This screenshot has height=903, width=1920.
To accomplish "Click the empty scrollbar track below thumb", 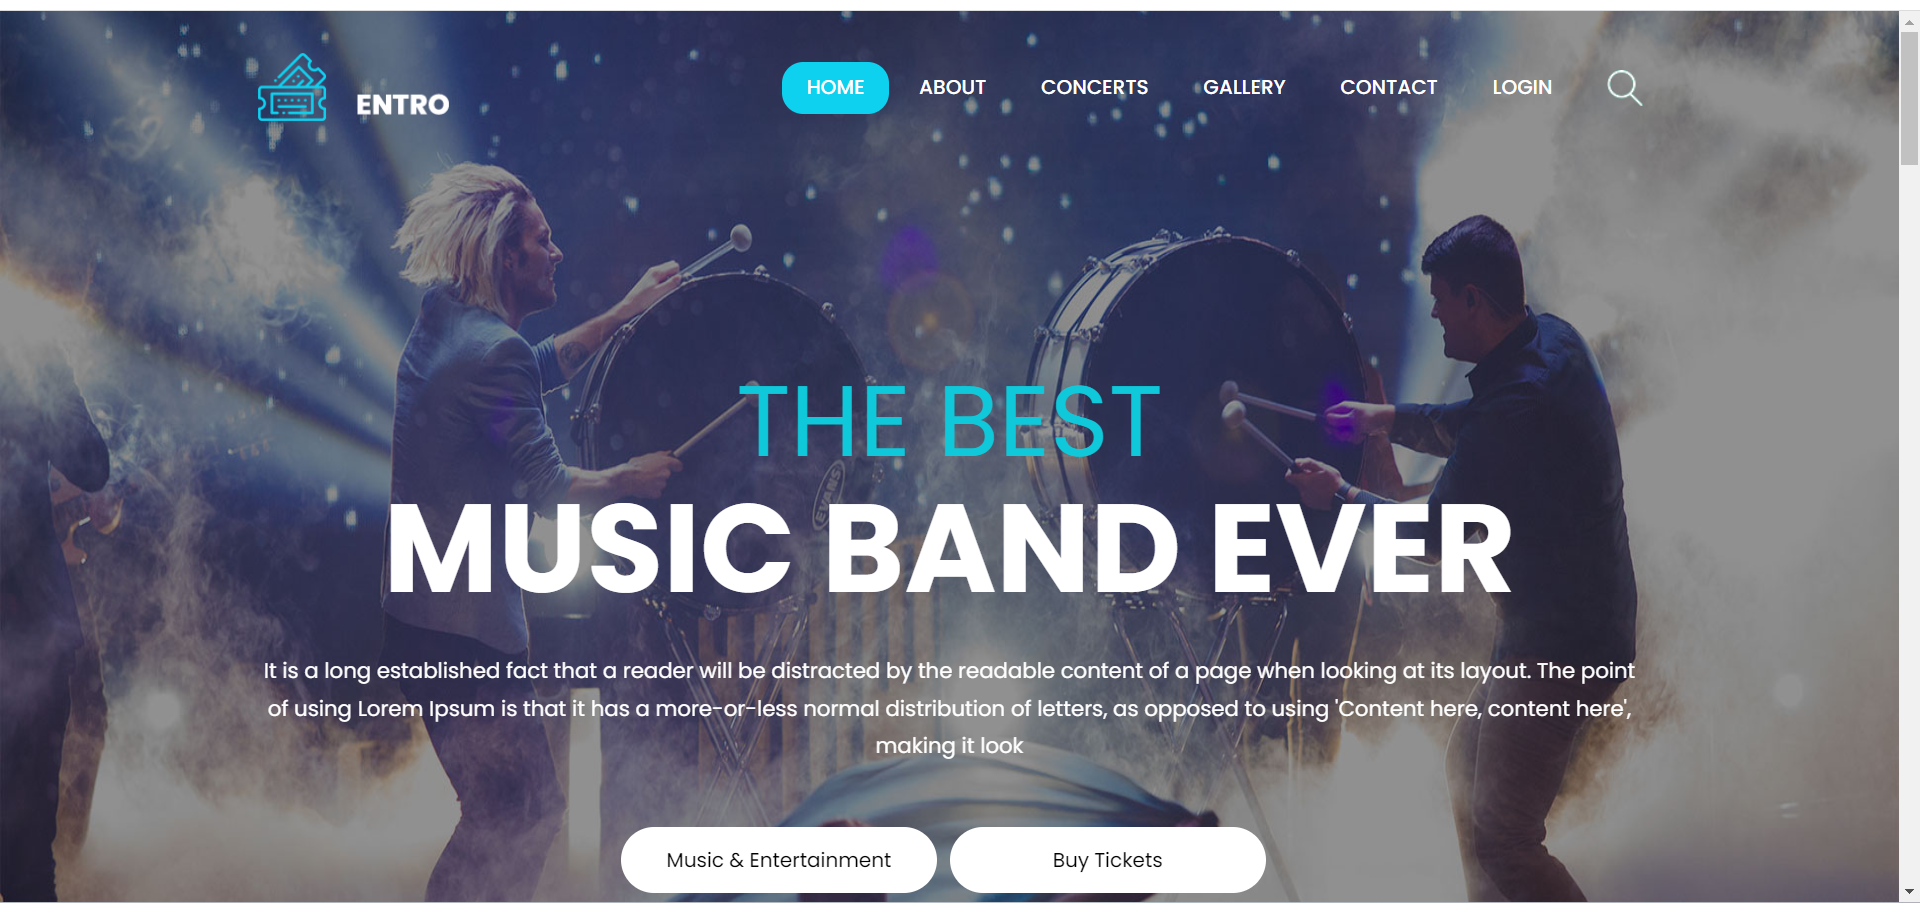I will click(x=1909, y=520).
